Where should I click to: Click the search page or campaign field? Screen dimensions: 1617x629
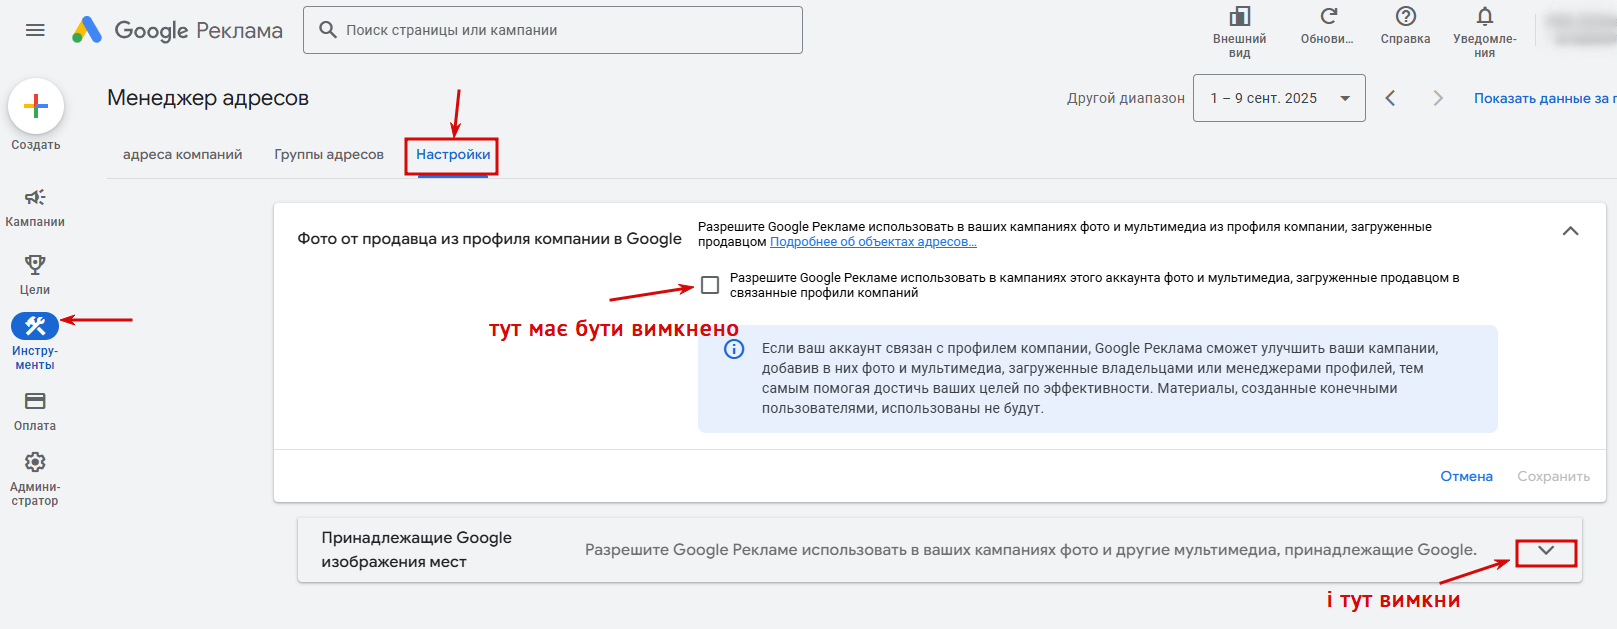click(x=553, y=30)
